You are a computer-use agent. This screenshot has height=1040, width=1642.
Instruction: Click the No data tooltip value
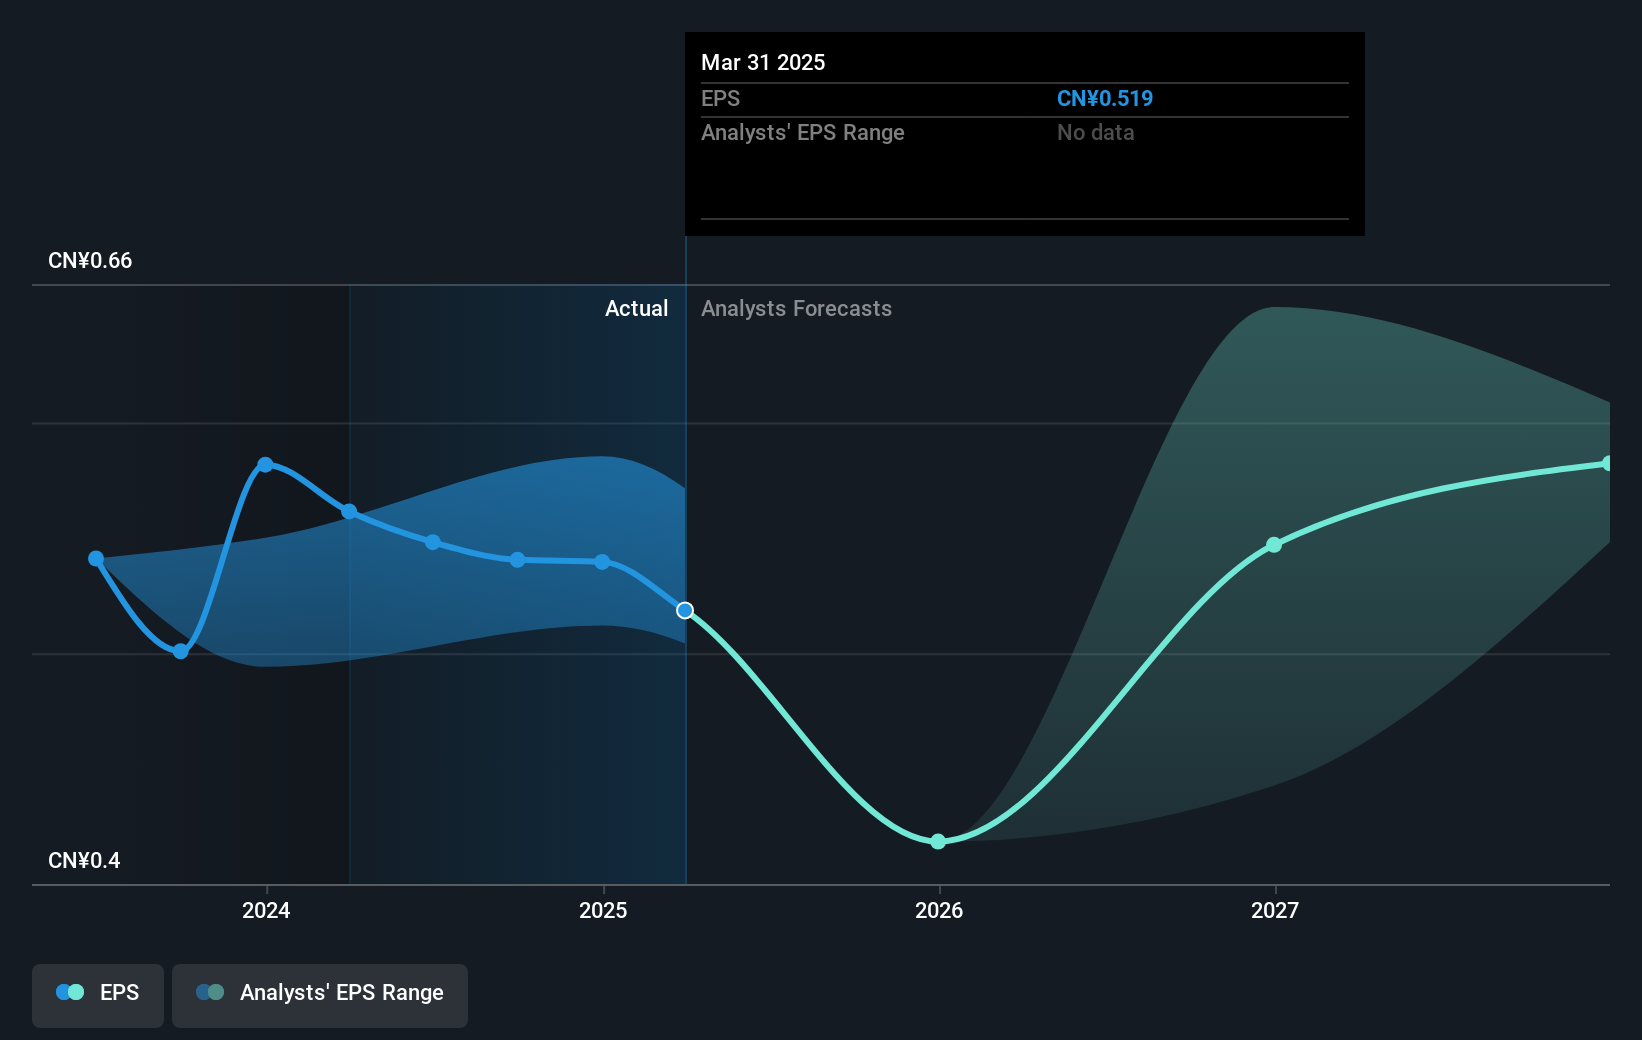1096,132
